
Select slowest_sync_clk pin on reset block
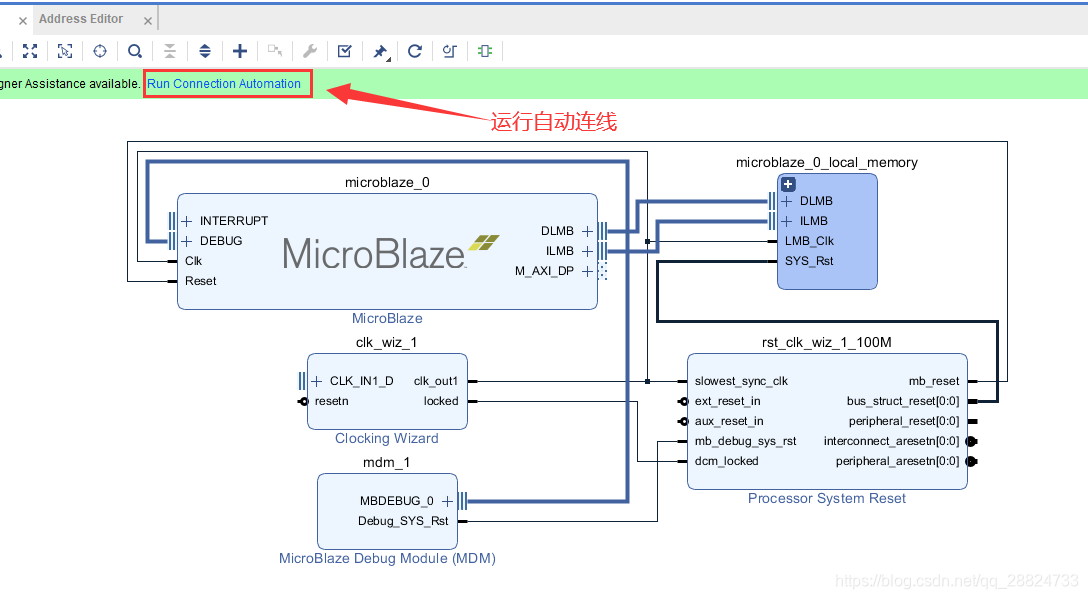(x=741, y=381)
